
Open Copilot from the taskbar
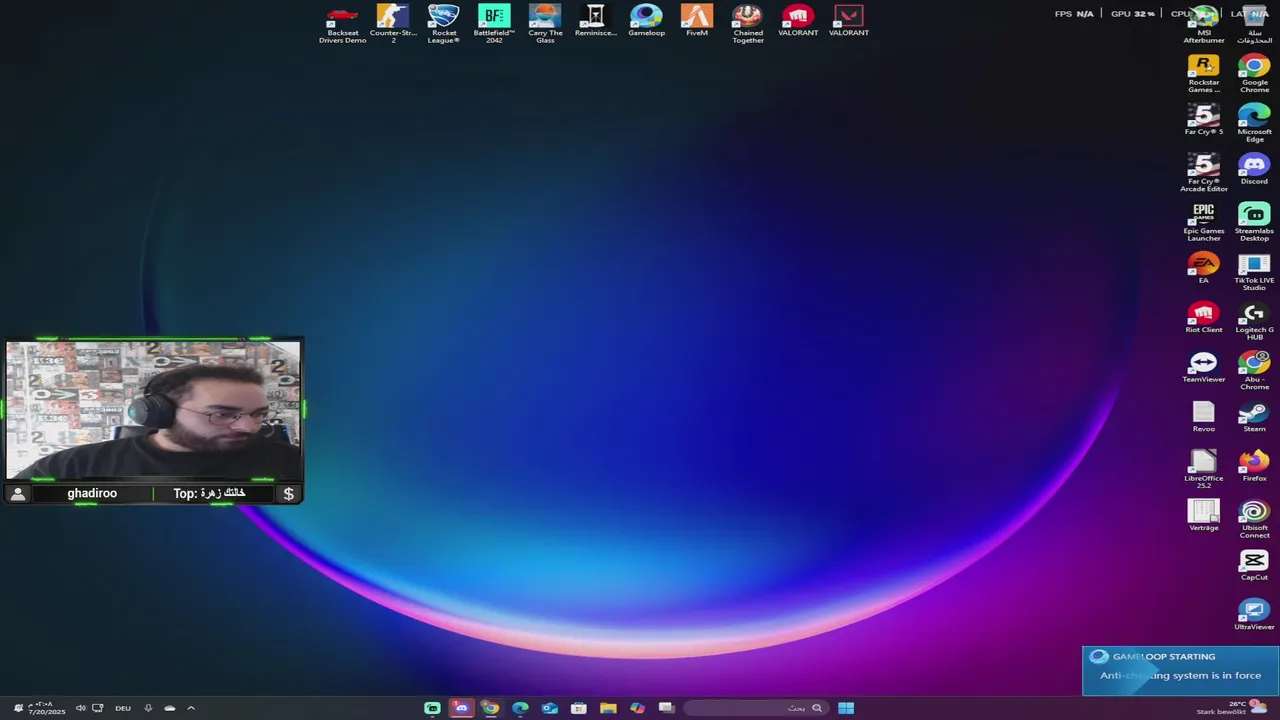coord(637,708)
